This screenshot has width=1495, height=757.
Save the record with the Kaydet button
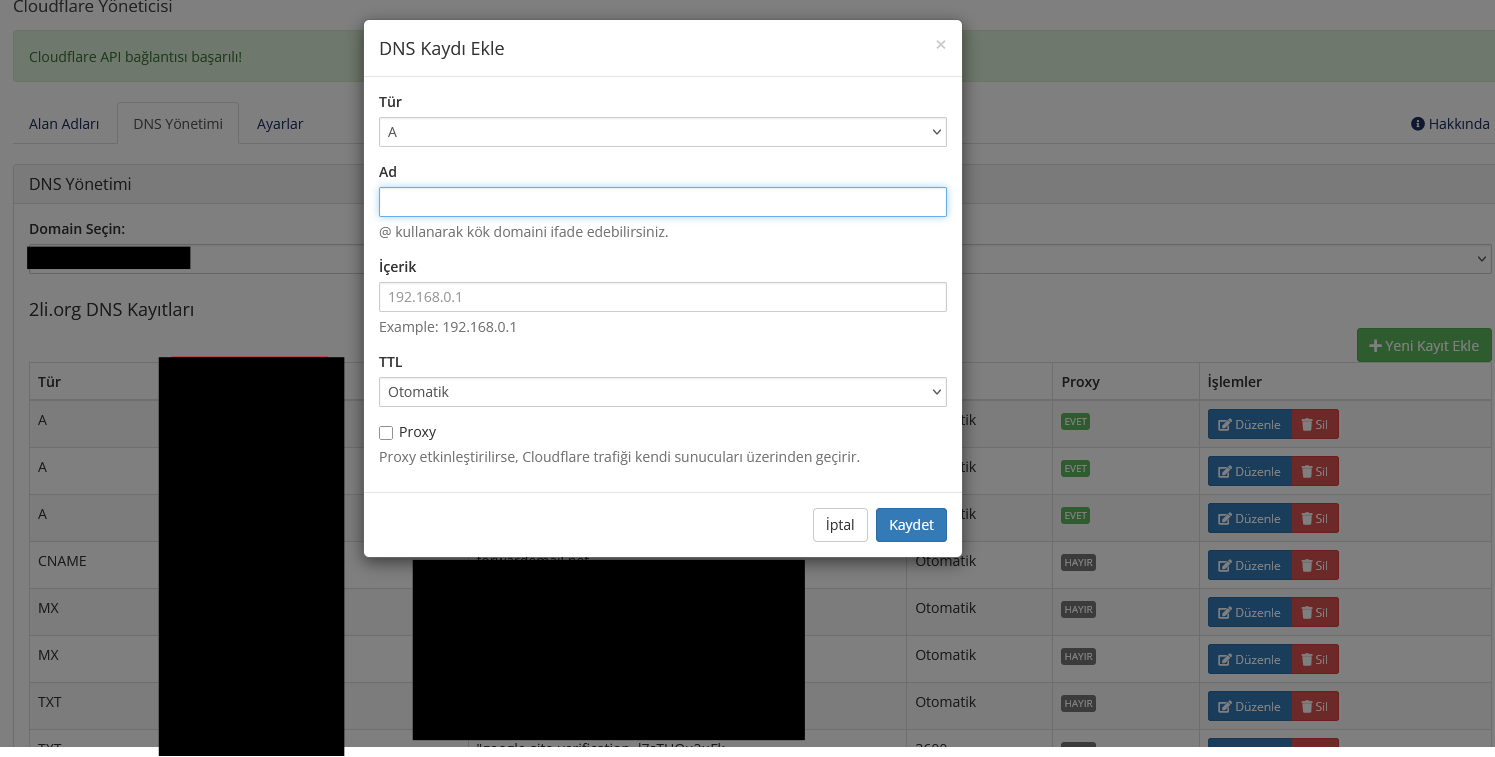pos(911,524)
